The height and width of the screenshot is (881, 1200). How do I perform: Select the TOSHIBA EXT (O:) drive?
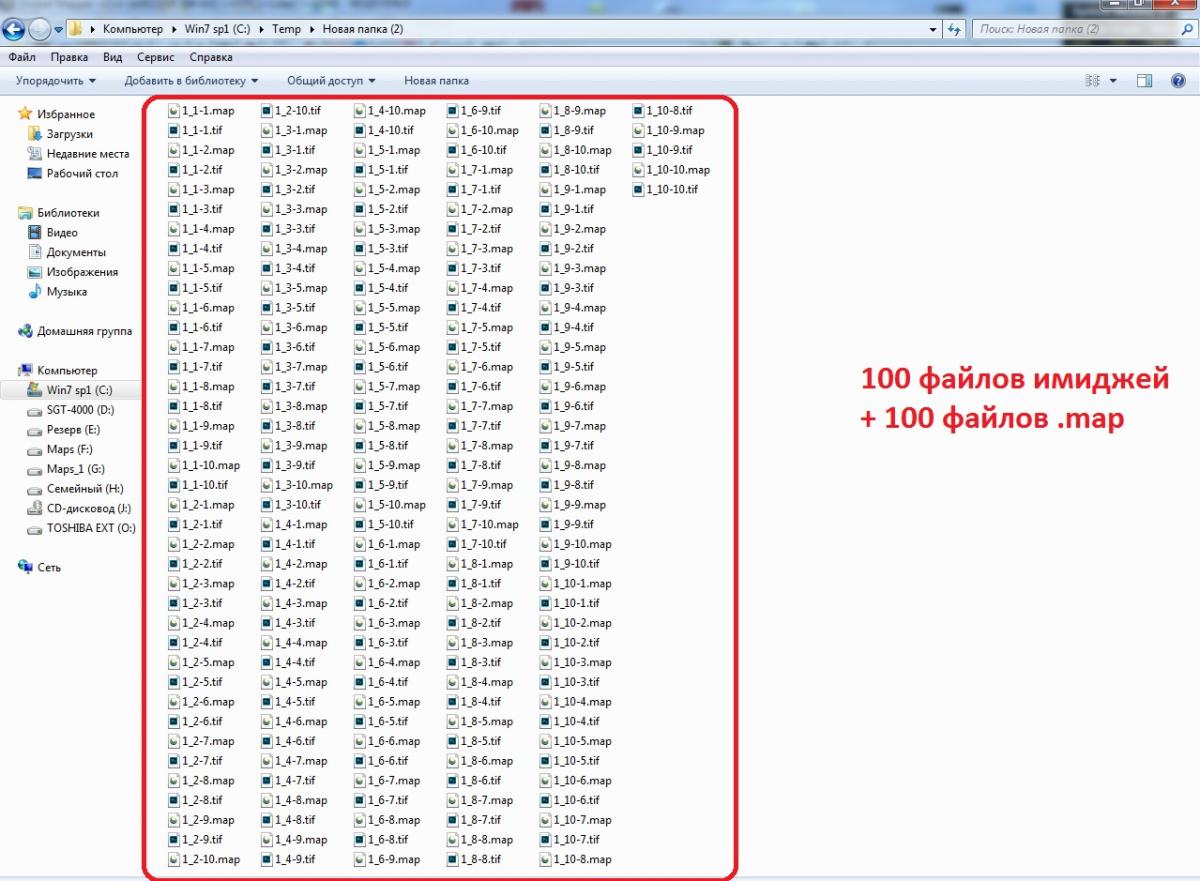pyautogui.click(x=90, y=528)
